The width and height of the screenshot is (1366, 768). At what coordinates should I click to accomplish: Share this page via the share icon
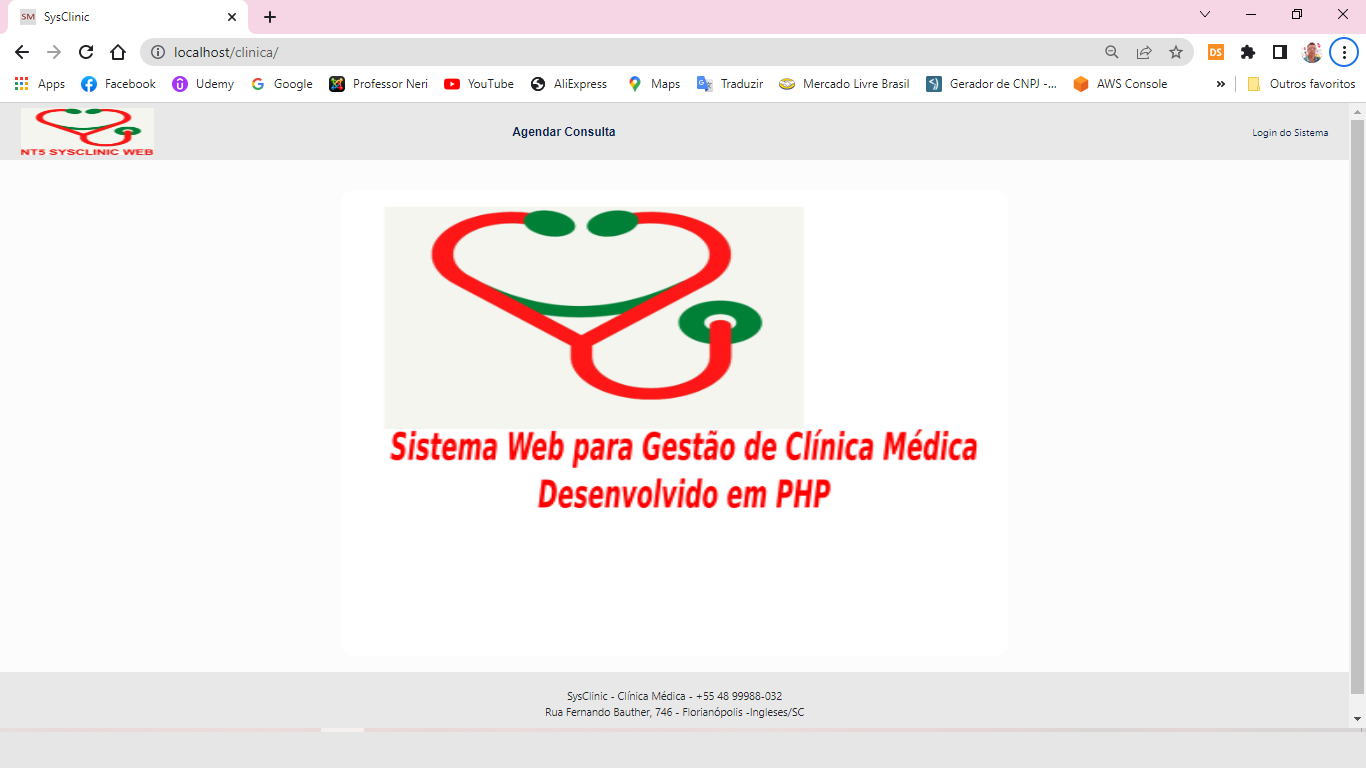tap(1144, 52)
